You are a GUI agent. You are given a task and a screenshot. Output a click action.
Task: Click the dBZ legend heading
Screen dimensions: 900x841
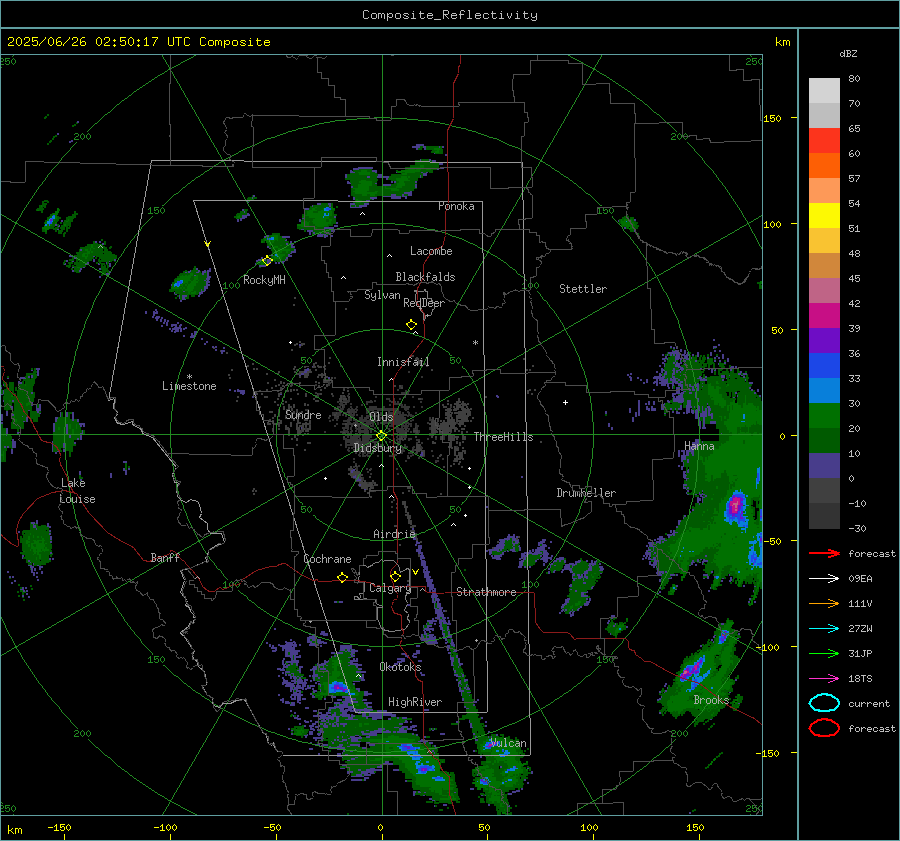tap(848, 53)
